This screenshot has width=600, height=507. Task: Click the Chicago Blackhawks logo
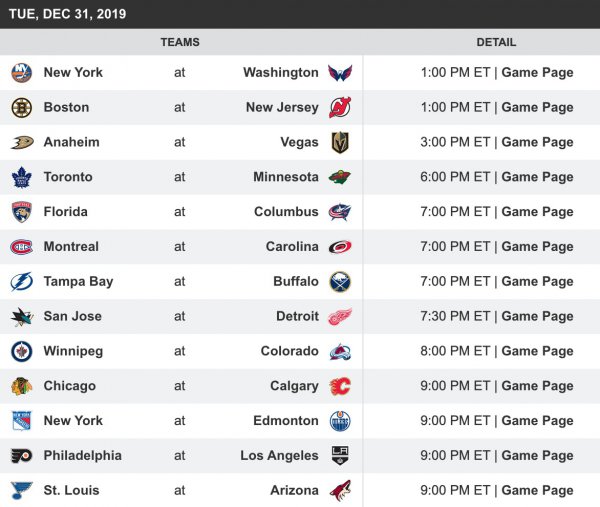click(22, 386)
